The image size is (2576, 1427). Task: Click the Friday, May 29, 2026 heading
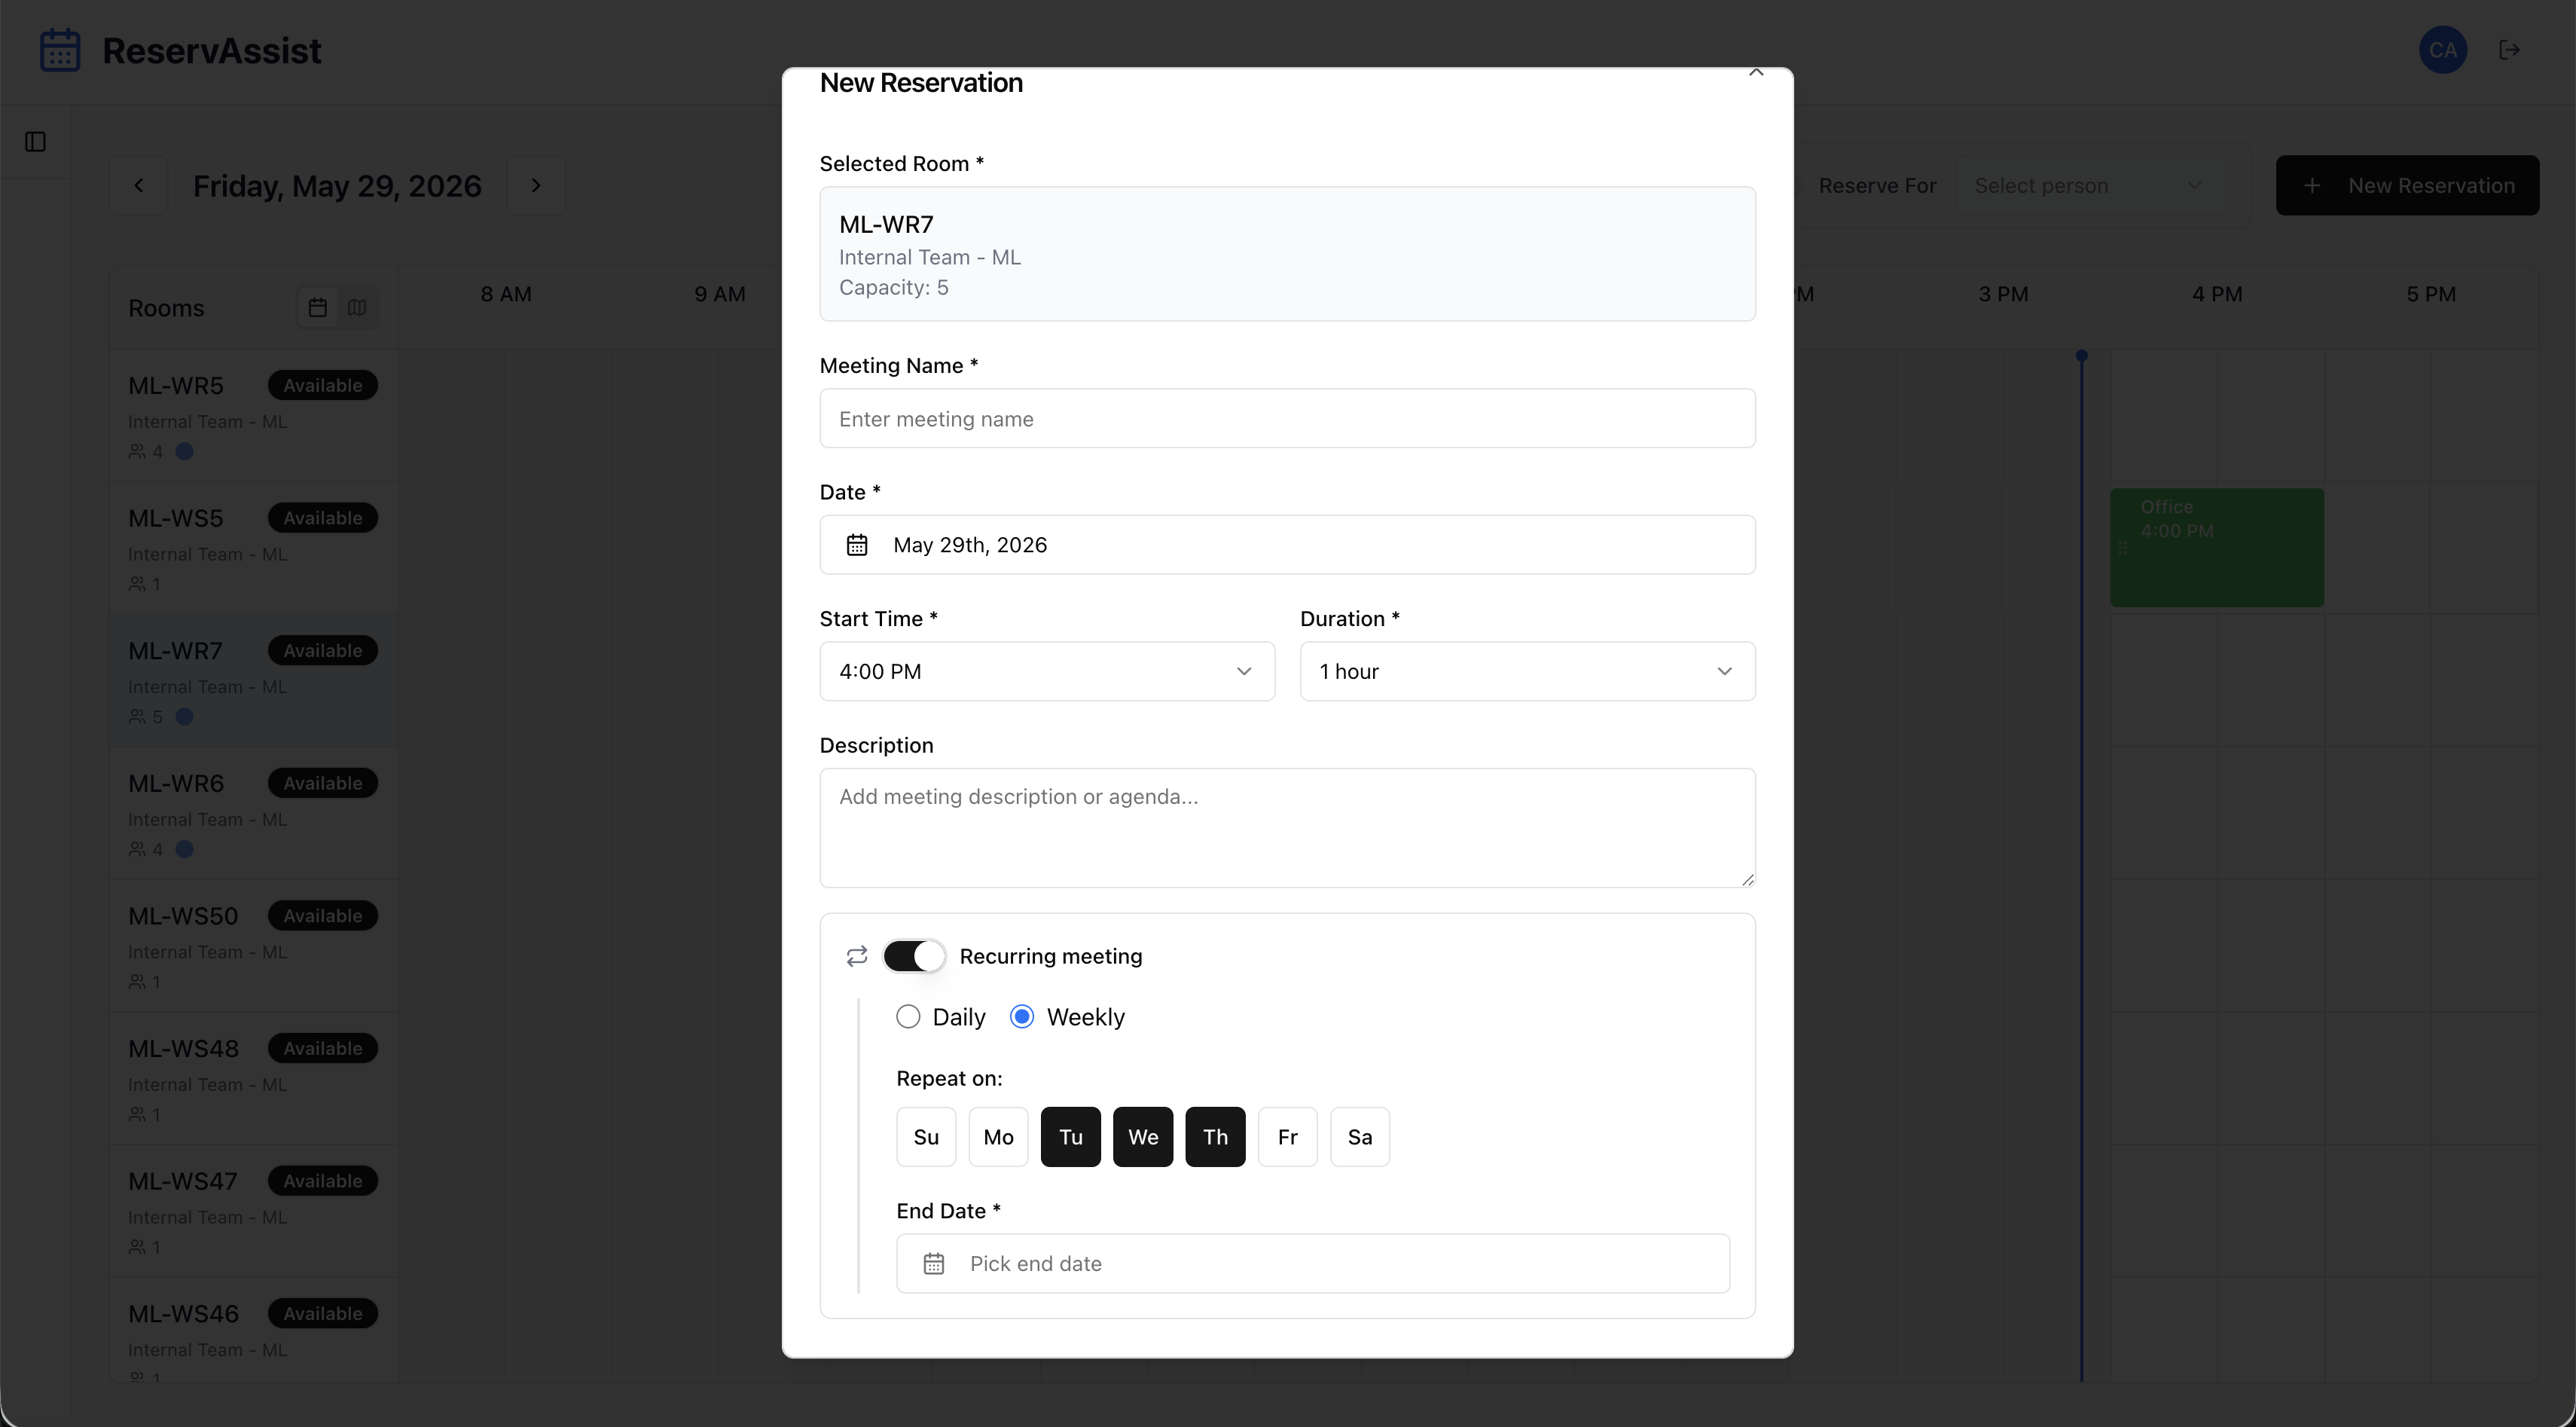click(337, 186)
